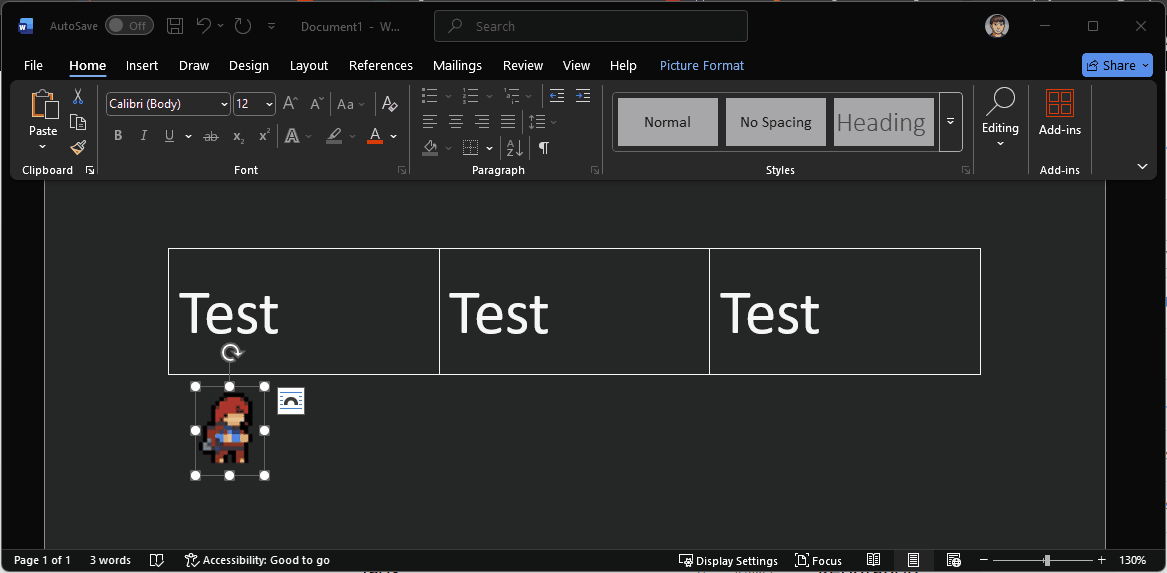
Task: Adjust the zoom slider in status bar
Action: (1047, 560)
